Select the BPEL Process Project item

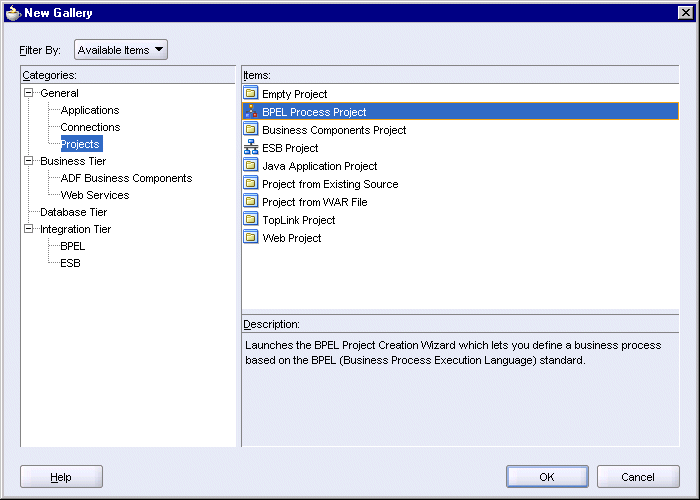(x=460, y=111)
